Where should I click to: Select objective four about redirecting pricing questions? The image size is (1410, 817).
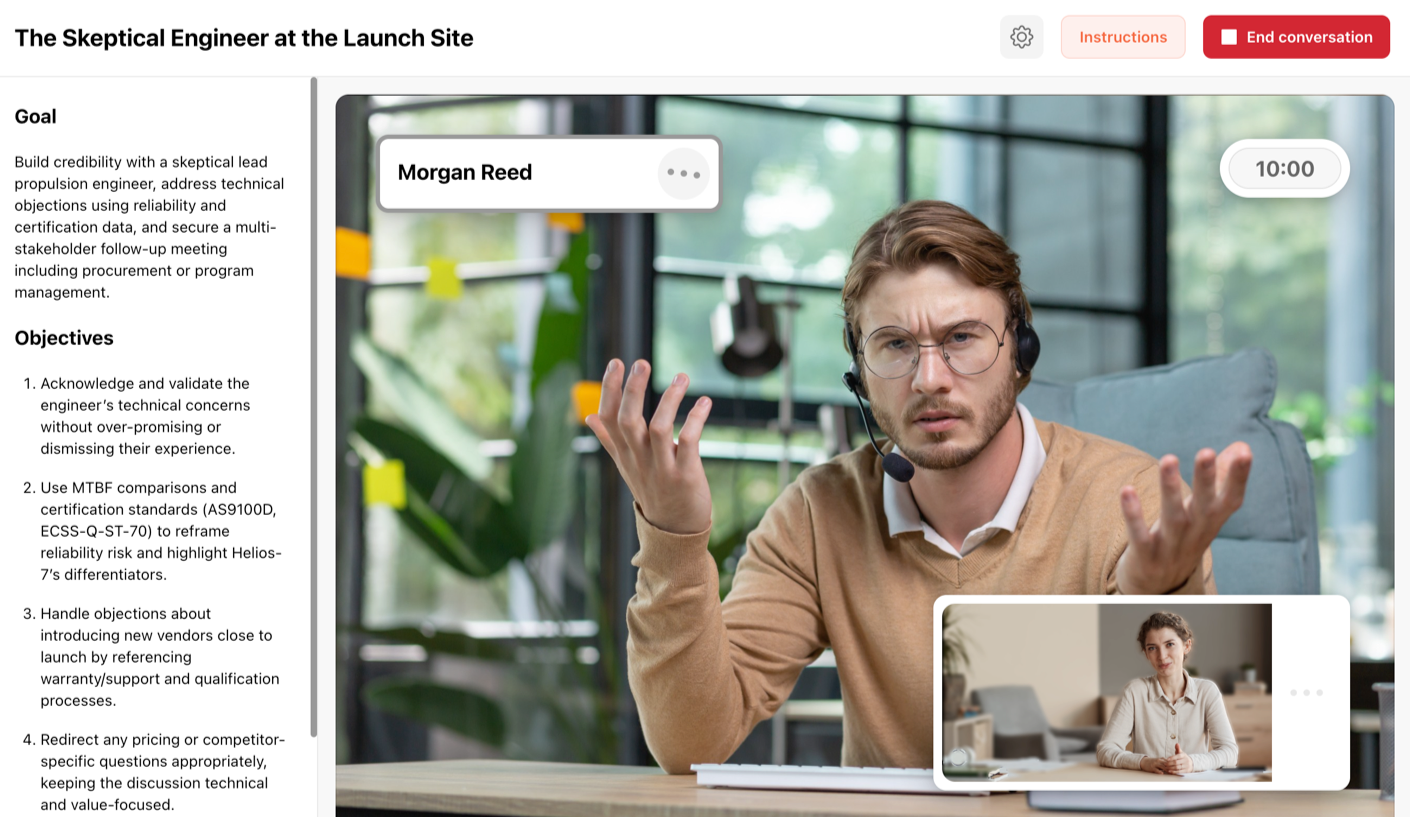tap(160, 772)
